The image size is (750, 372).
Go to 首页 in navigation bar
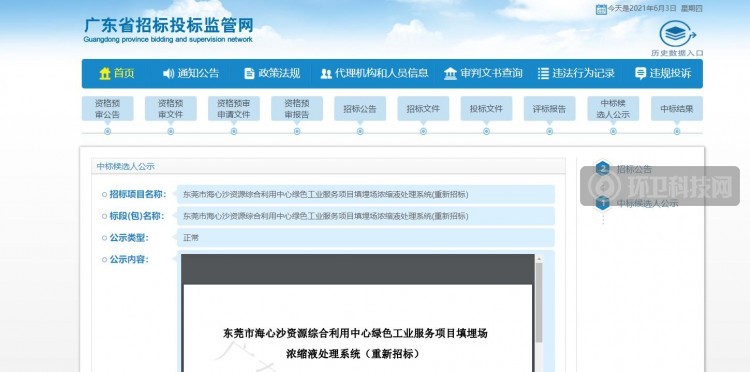coord(124,74)
